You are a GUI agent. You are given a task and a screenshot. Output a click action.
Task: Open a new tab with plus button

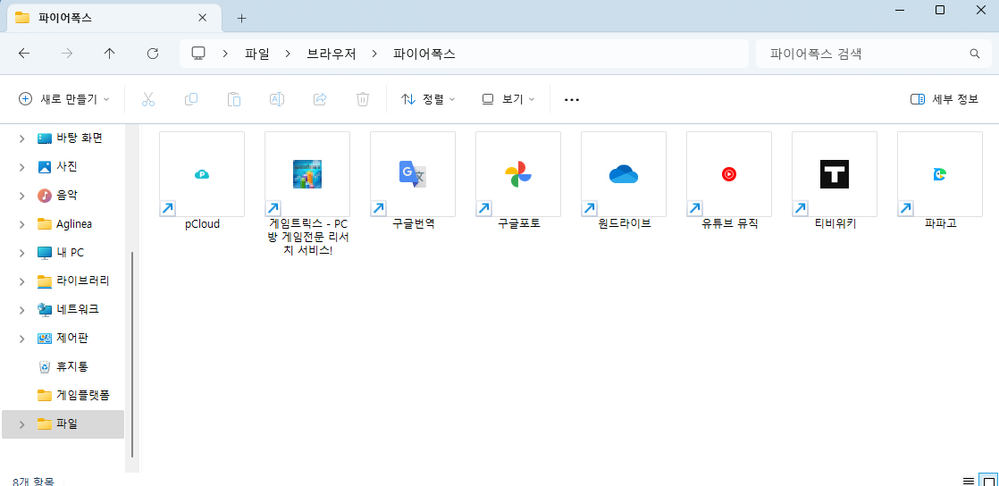point(241,18)
